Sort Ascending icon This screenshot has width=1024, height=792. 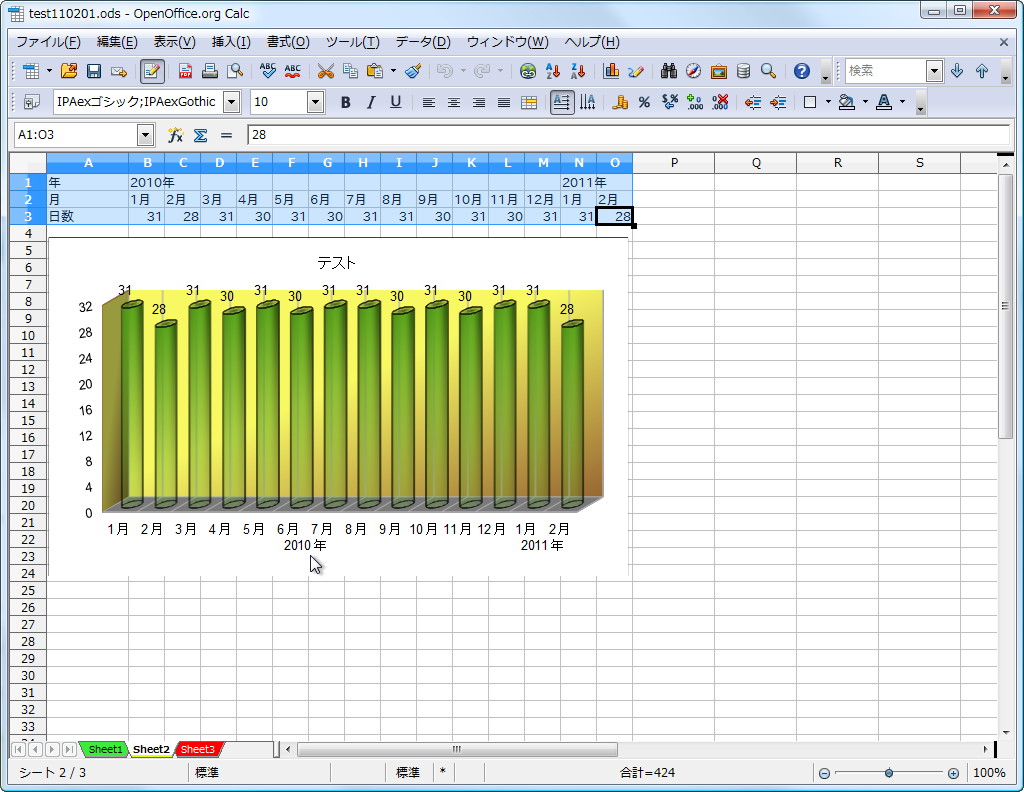click(x=553, y=71)
